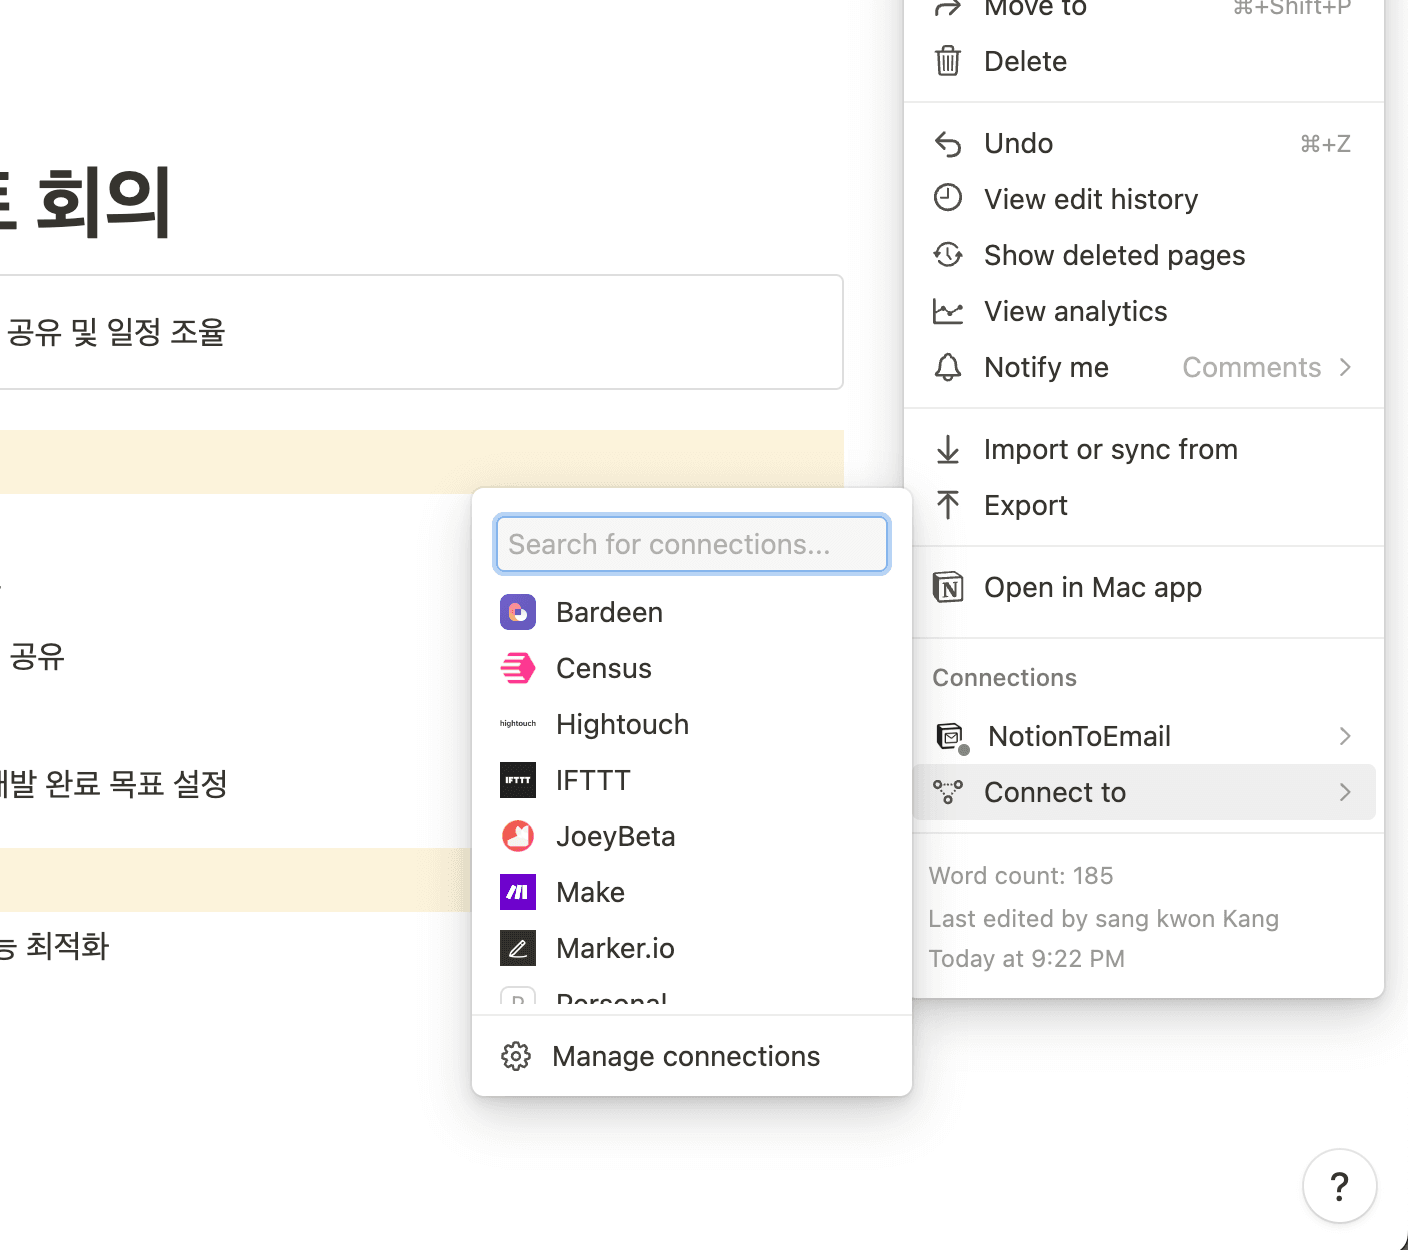Image resolution: width=1408 pixels, height=1250 pixels.
Task: Choose Show deleted pages menu entry
Action: [1114, 255]
